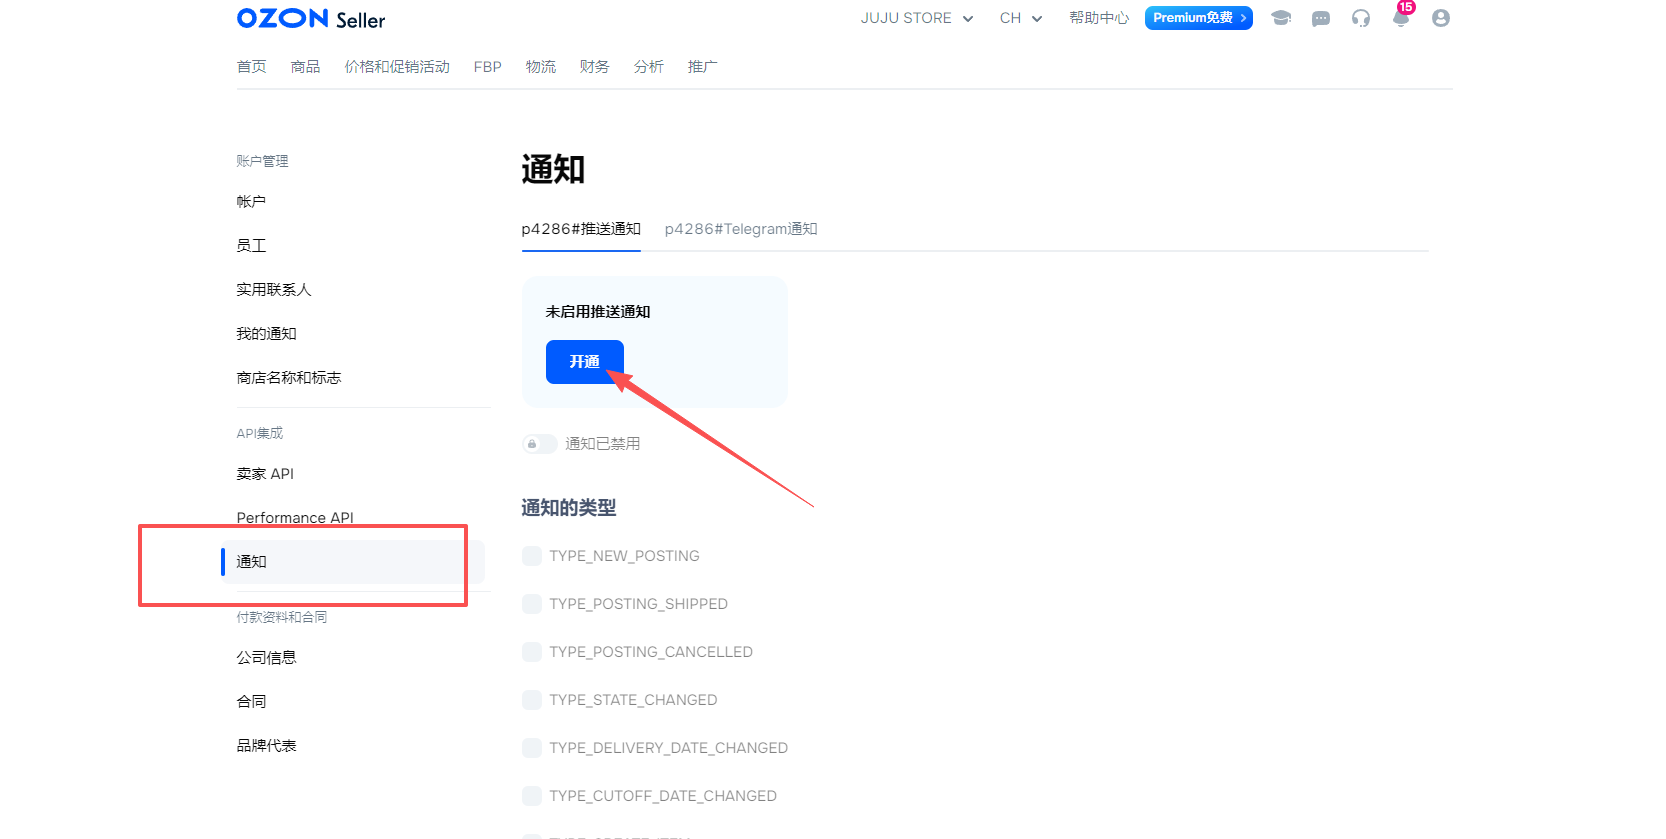Check TYPE_POSTING_CANCELLED checkbox
Viewport: 1666px width, 839px height.
point(532,652)
